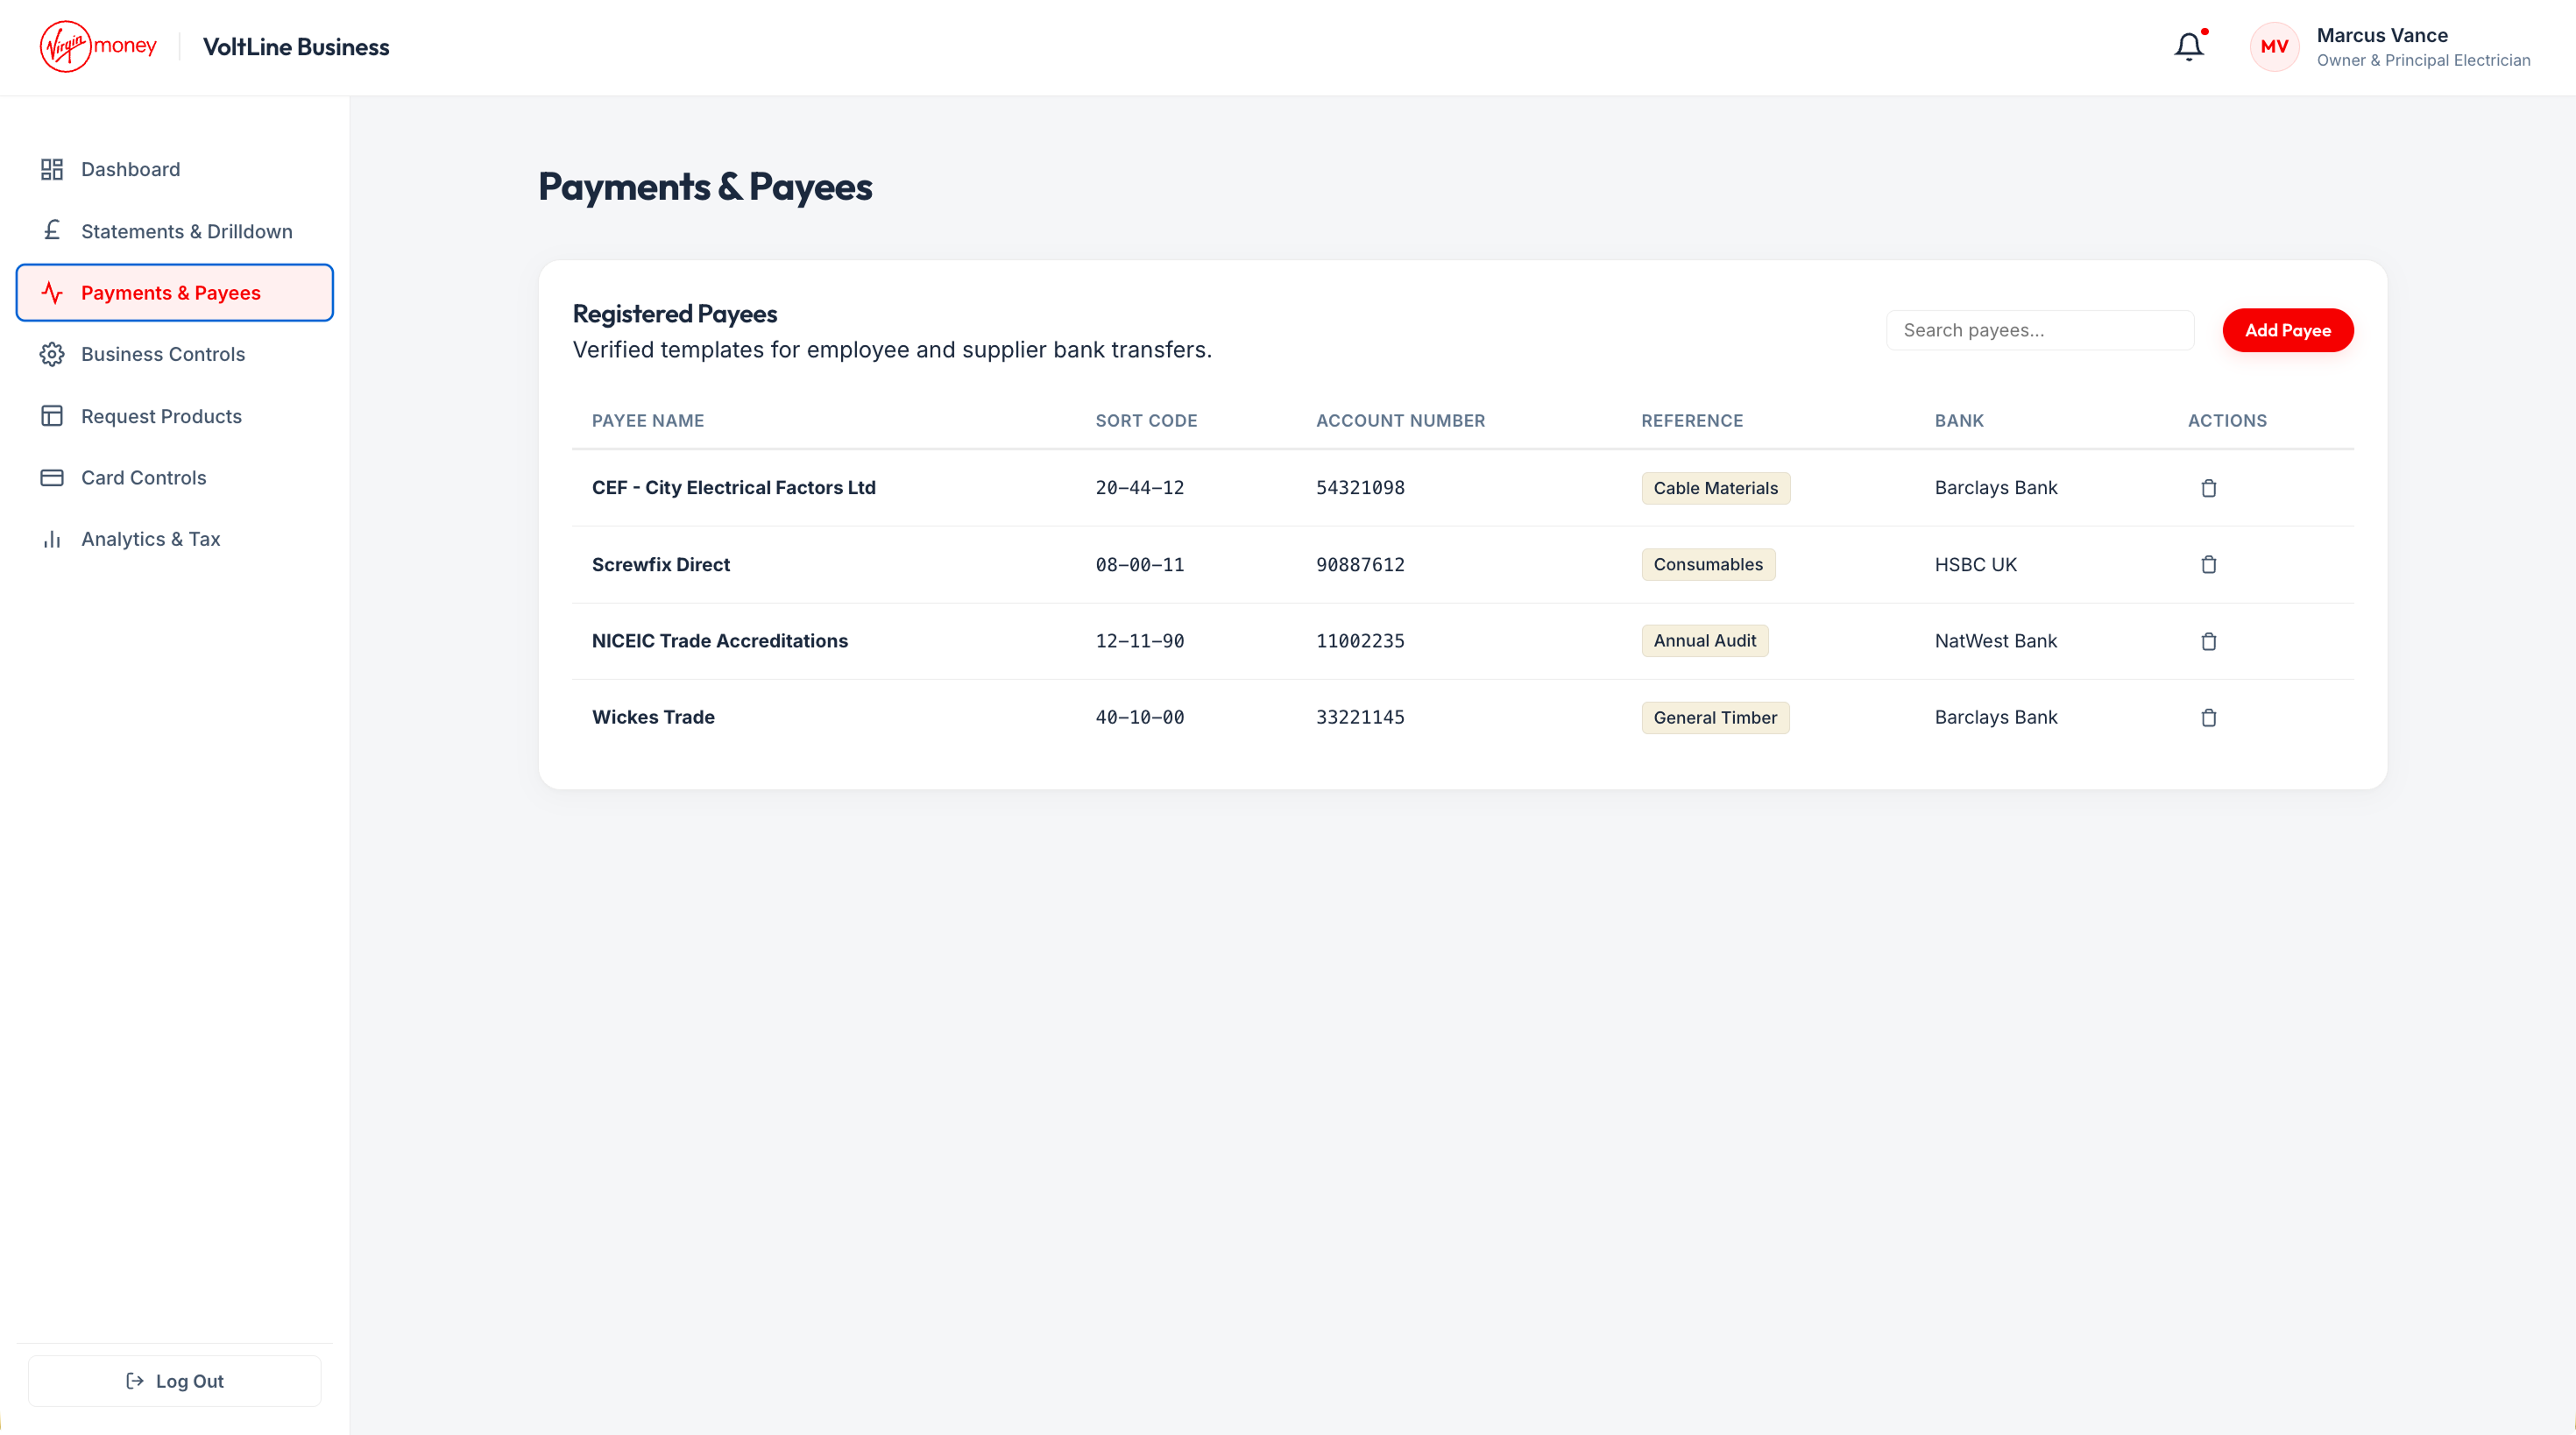Viewport: 2576px width, 1435px height.
Task: Focus the Search payees field
Action: coord(2039,330)
